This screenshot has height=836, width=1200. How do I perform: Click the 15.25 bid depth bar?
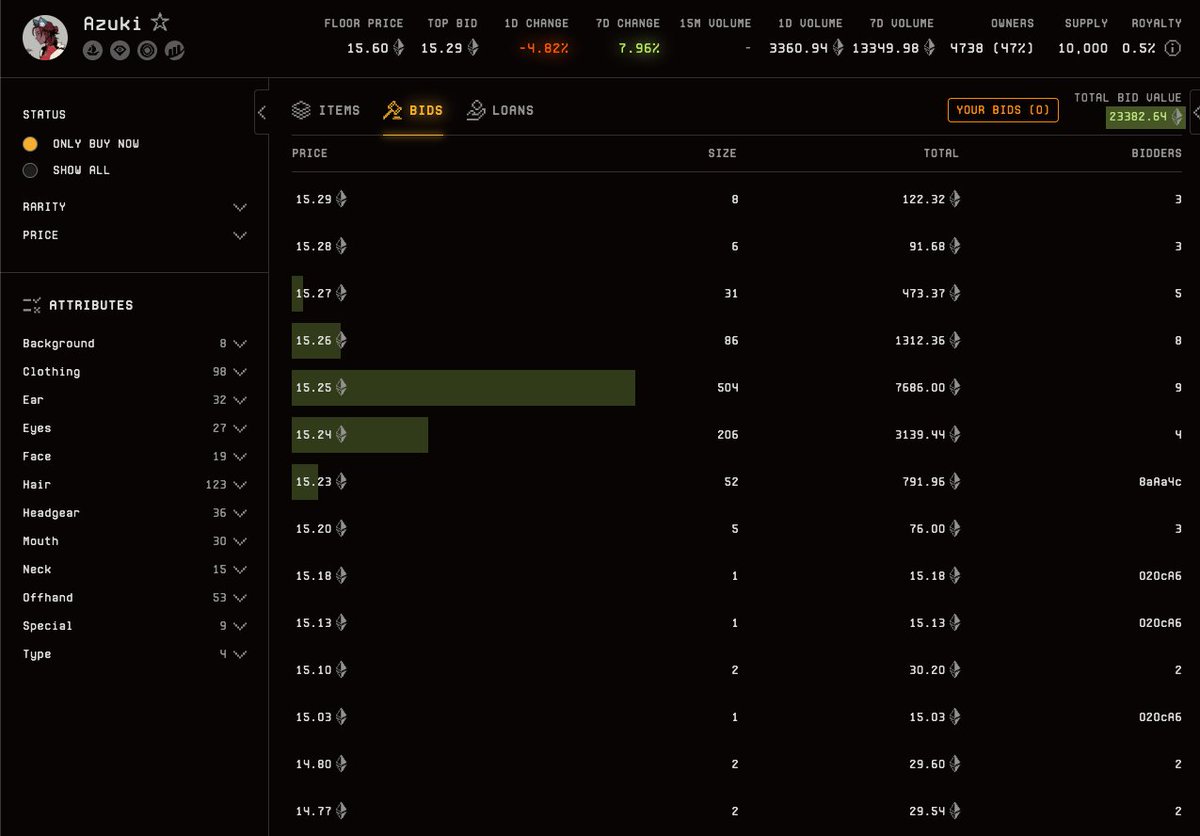coord(463,387)
